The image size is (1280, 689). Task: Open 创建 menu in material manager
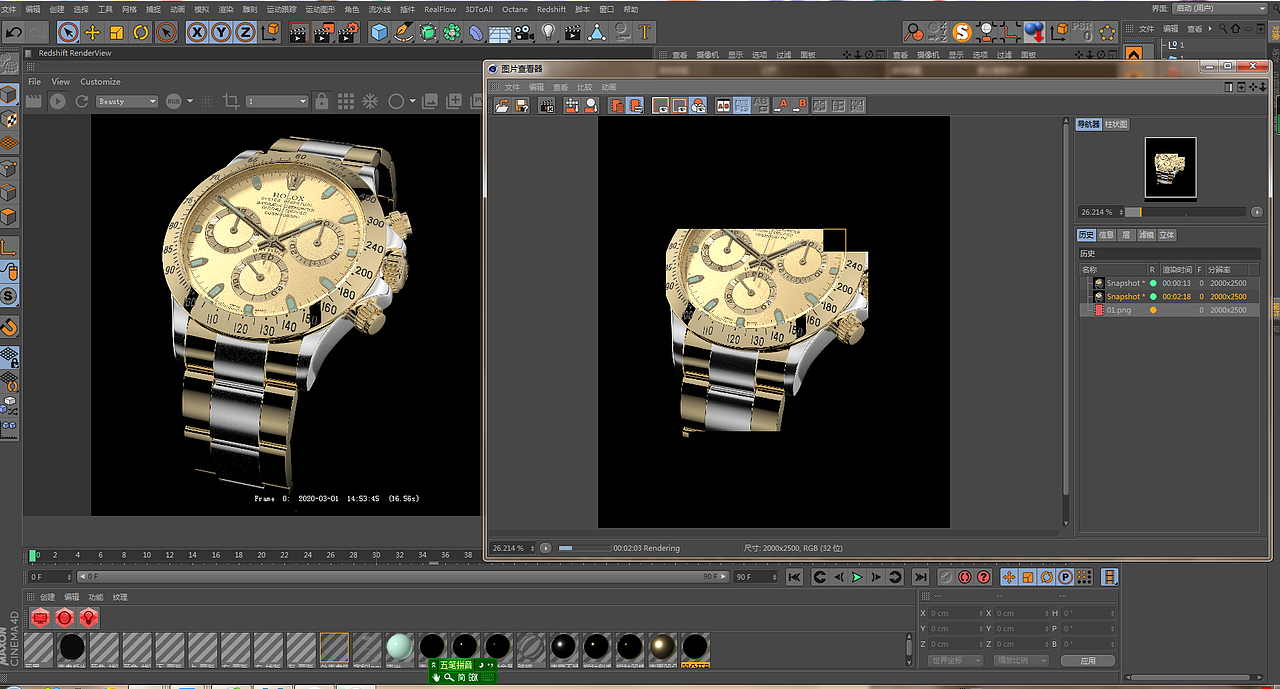(47, 597)
